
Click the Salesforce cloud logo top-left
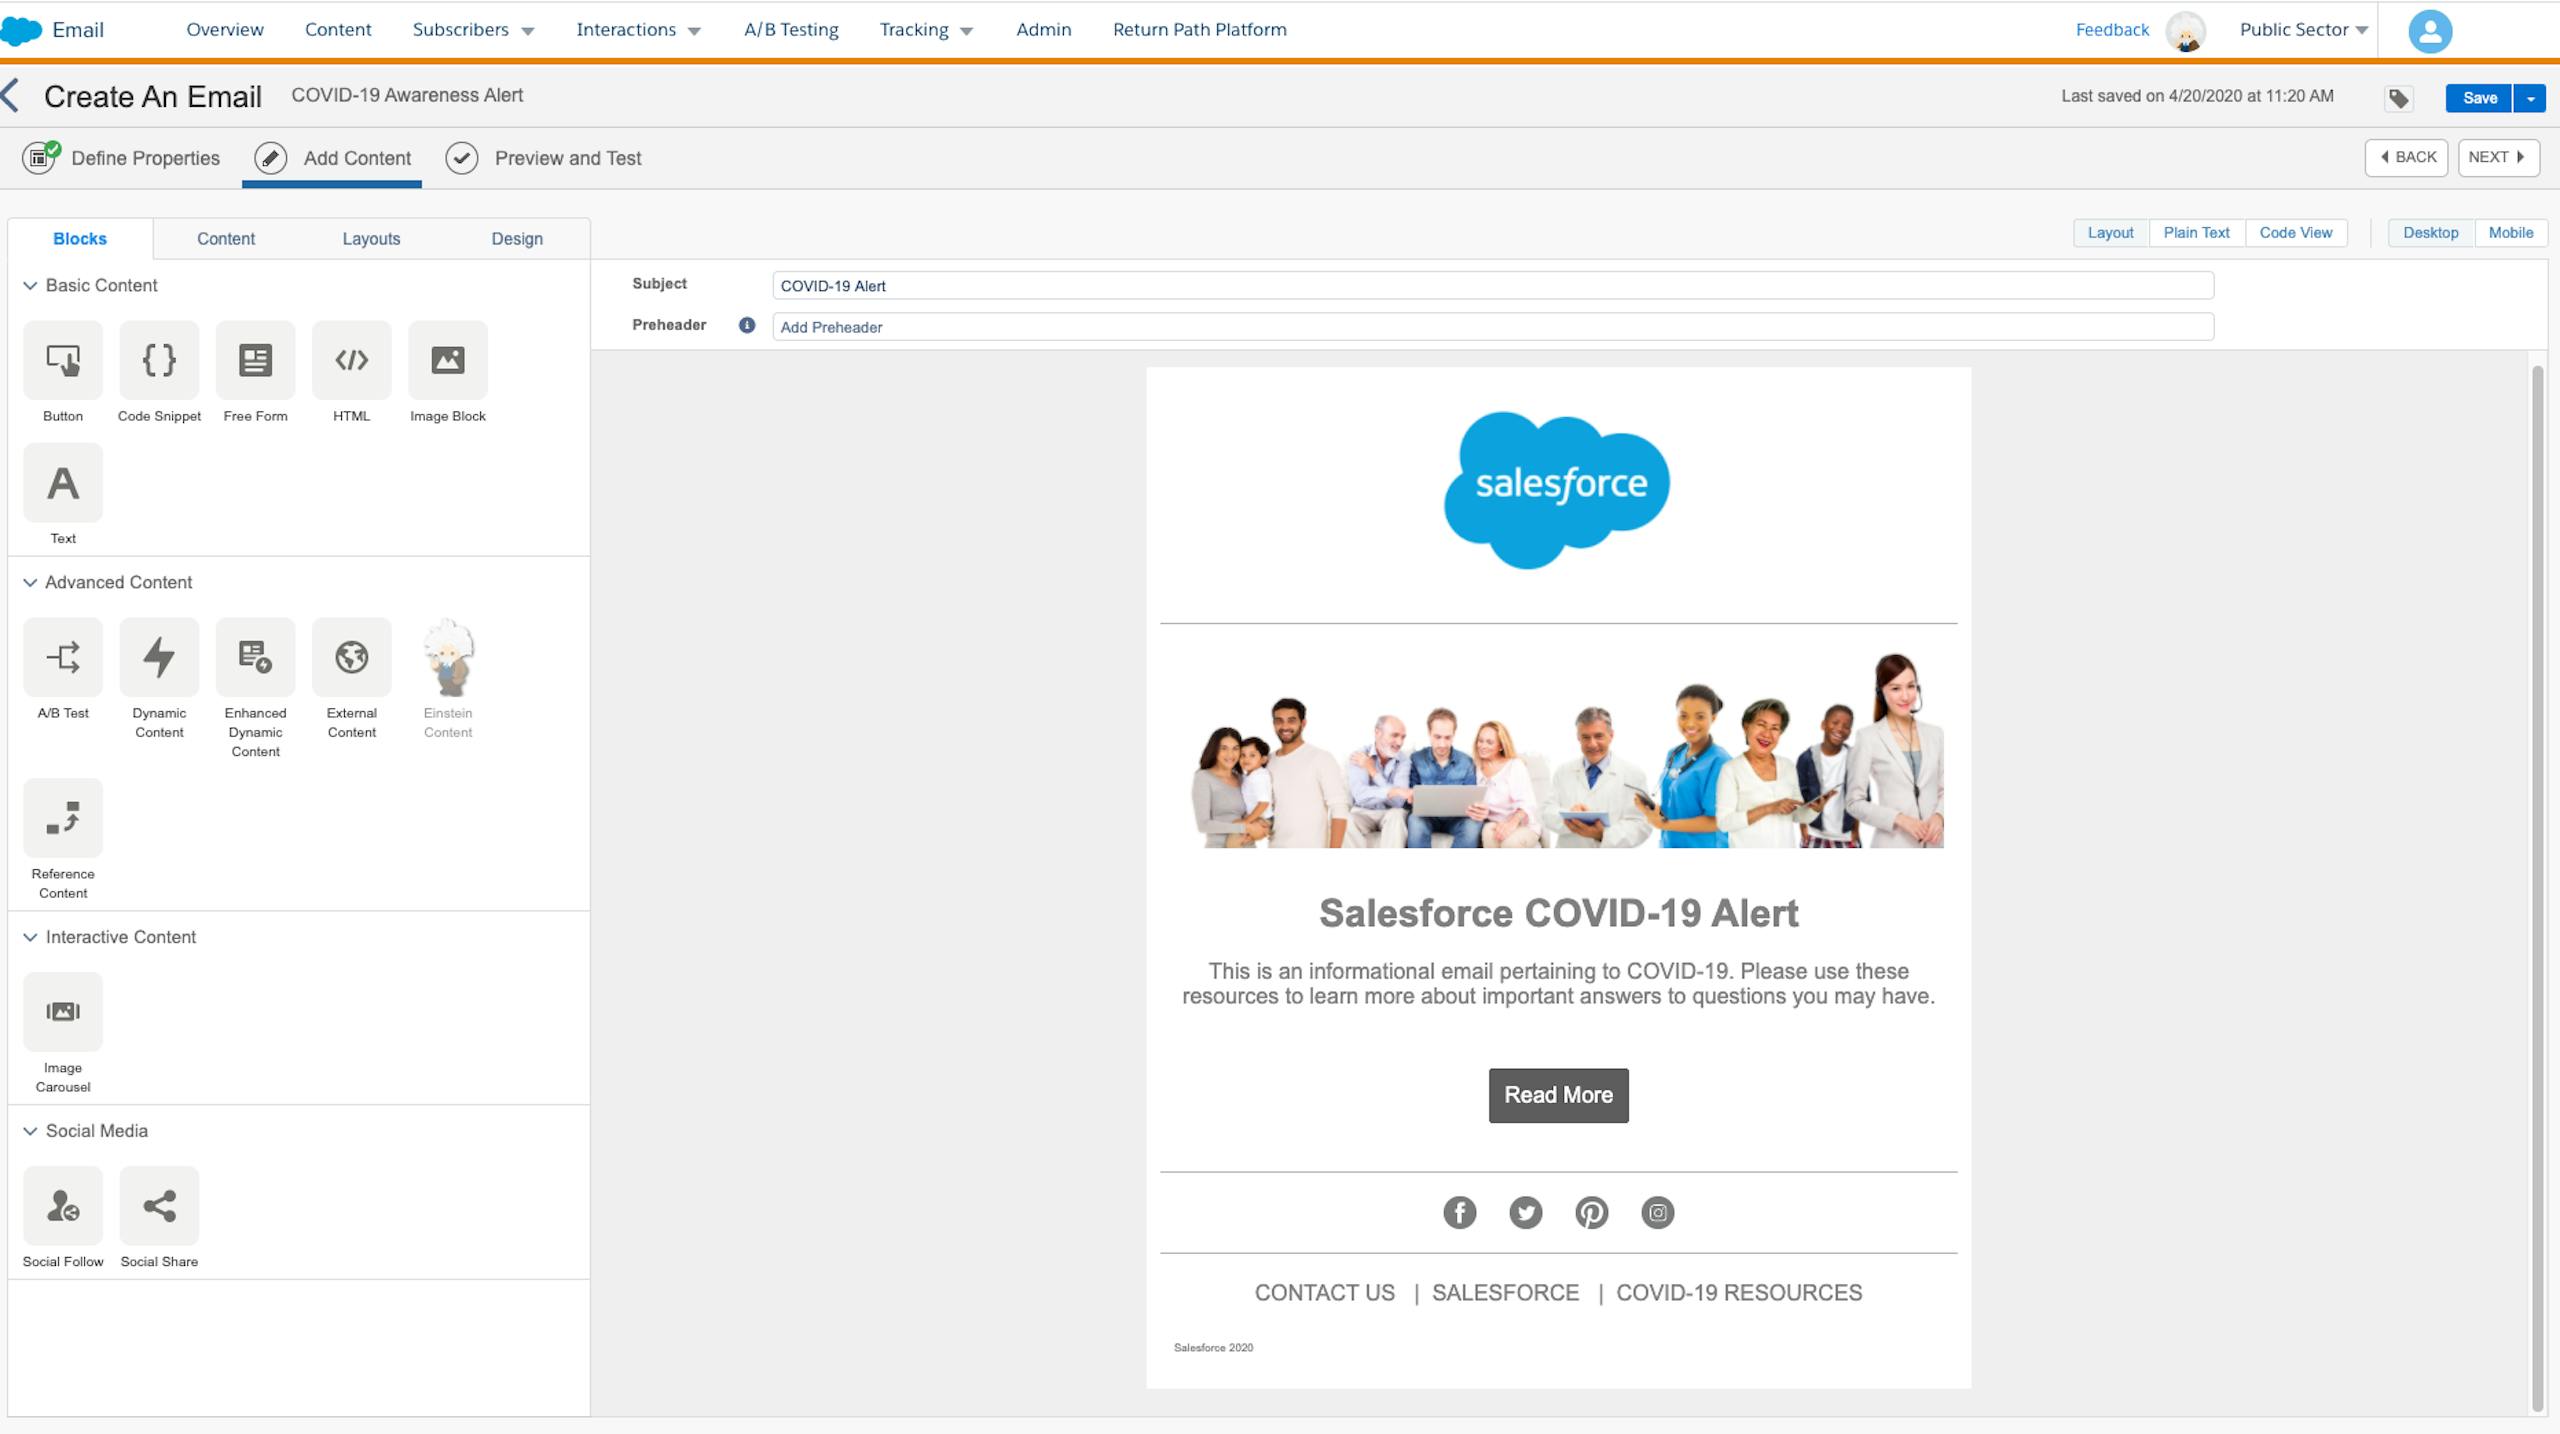[21, 30]
